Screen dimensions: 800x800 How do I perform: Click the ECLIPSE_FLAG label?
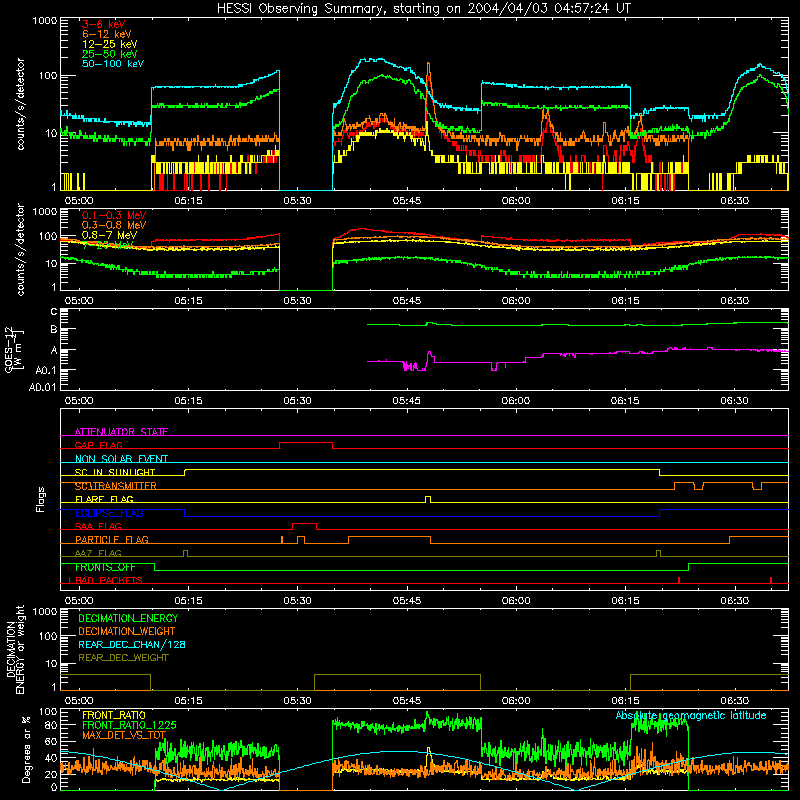[109, 513]
